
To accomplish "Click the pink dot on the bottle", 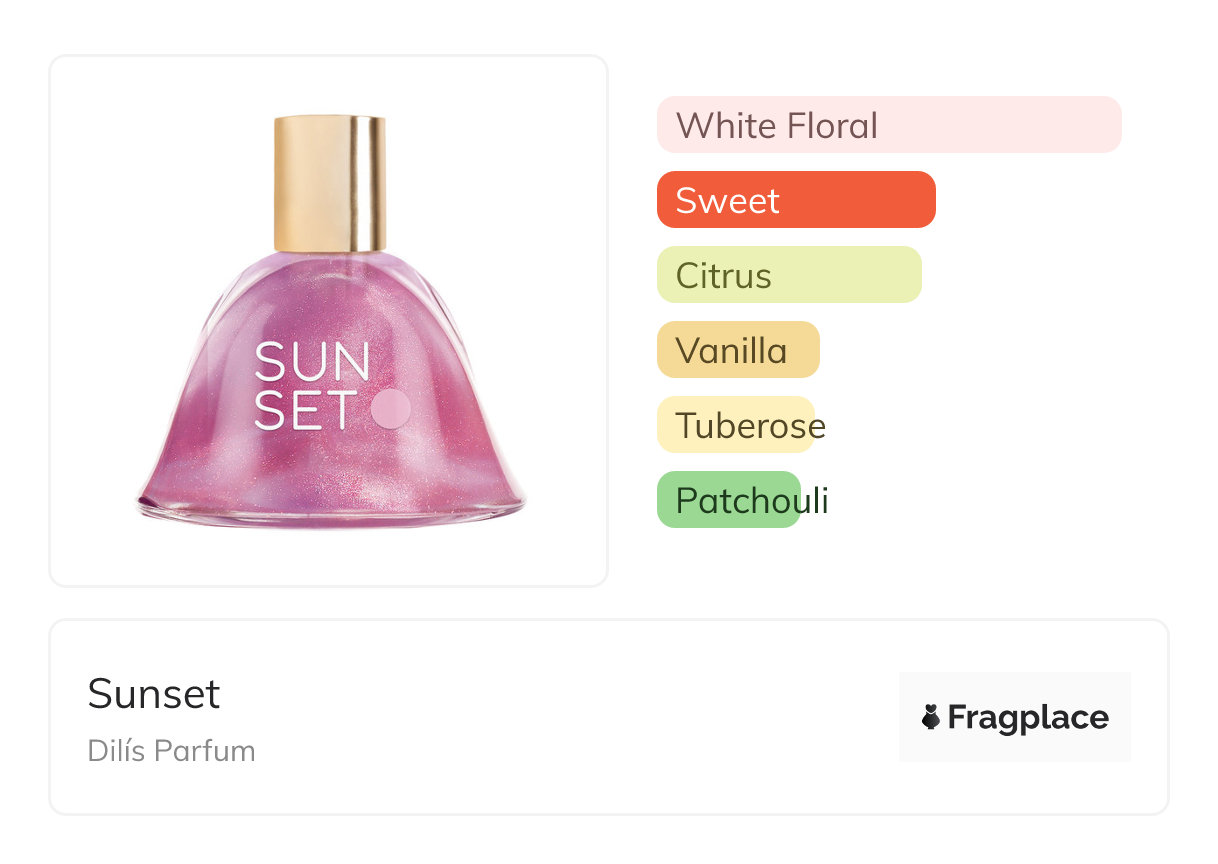I will coord(390,408).
